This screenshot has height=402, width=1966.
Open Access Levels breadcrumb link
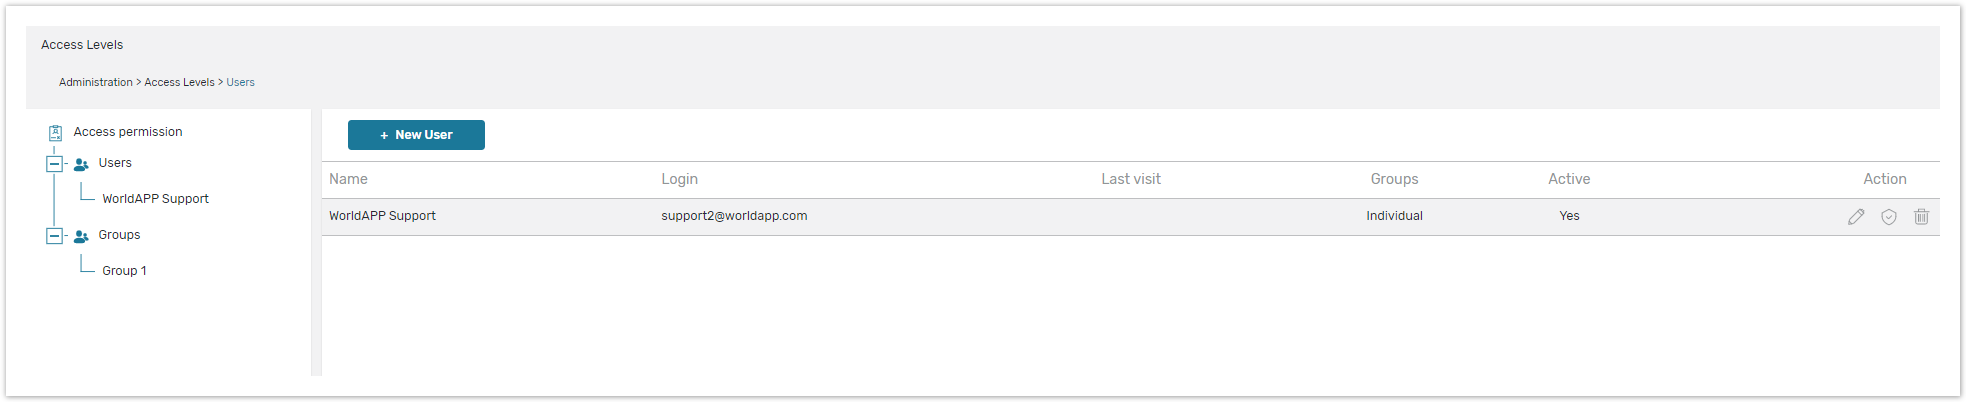click(179, 83)
